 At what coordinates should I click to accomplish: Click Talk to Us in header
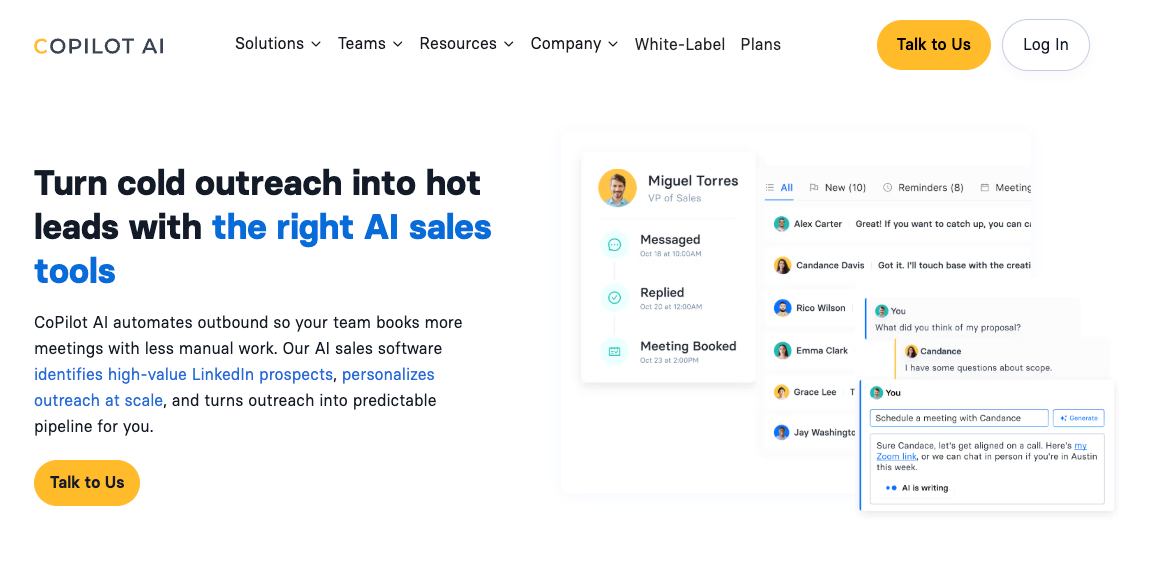(933, 45)
